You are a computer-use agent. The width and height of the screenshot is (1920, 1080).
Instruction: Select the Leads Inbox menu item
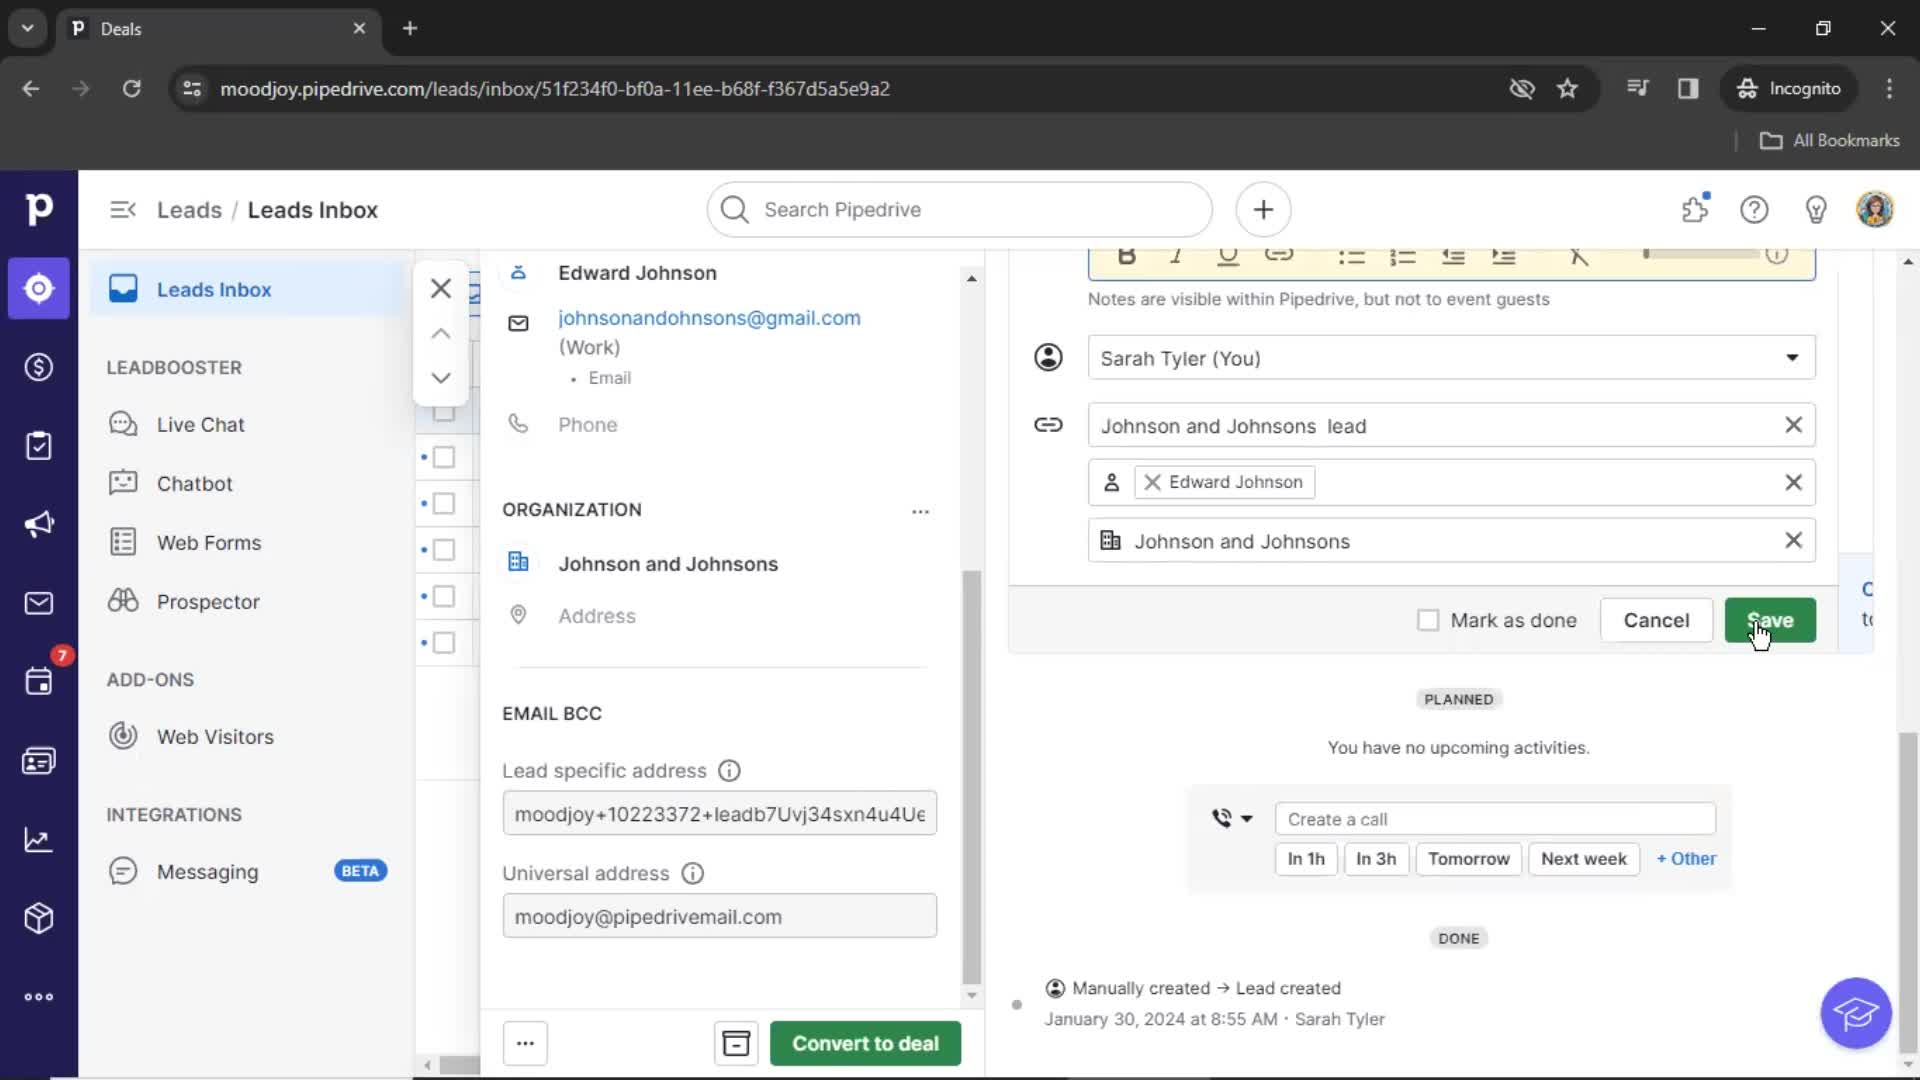214,289
